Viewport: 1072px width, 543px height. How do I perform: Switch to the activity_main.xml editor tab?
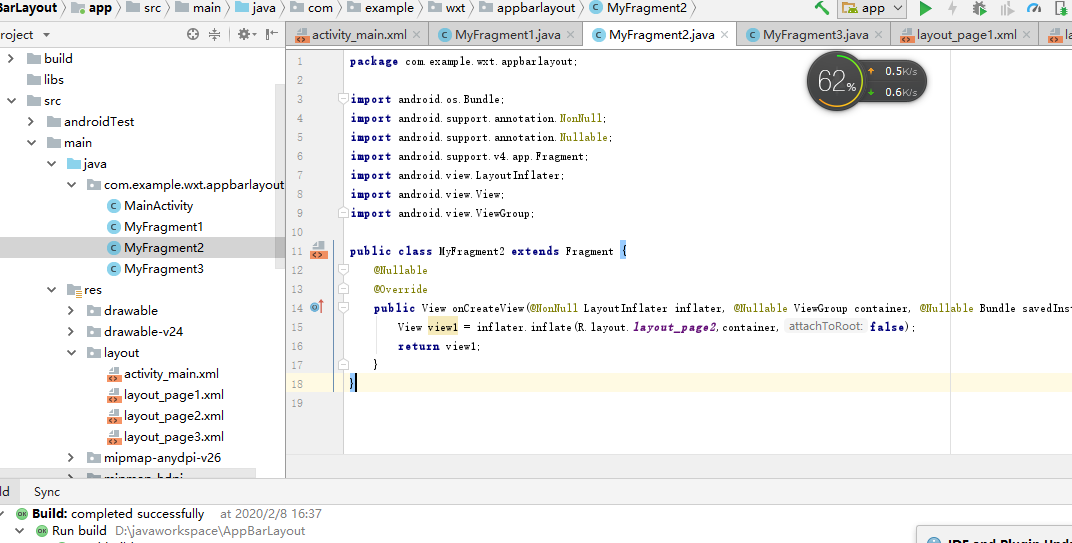[x=359, y=35]
